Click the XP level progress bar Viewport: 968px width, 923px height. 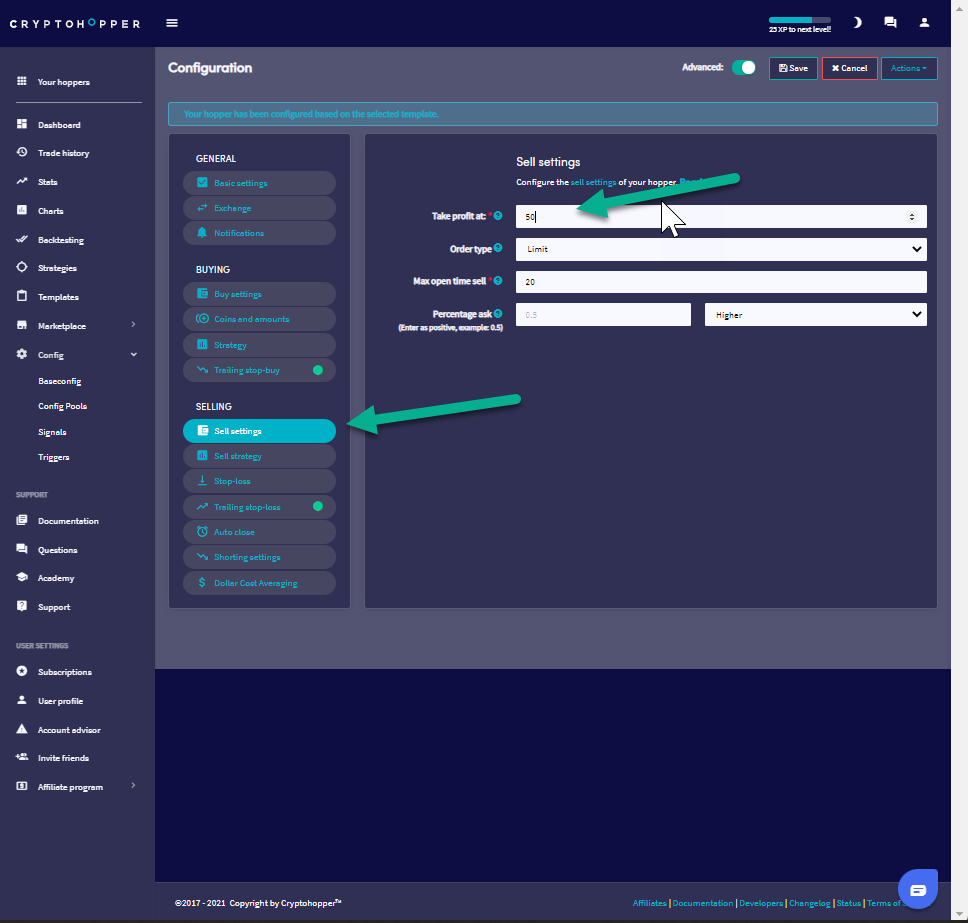(x=799, y=20)
